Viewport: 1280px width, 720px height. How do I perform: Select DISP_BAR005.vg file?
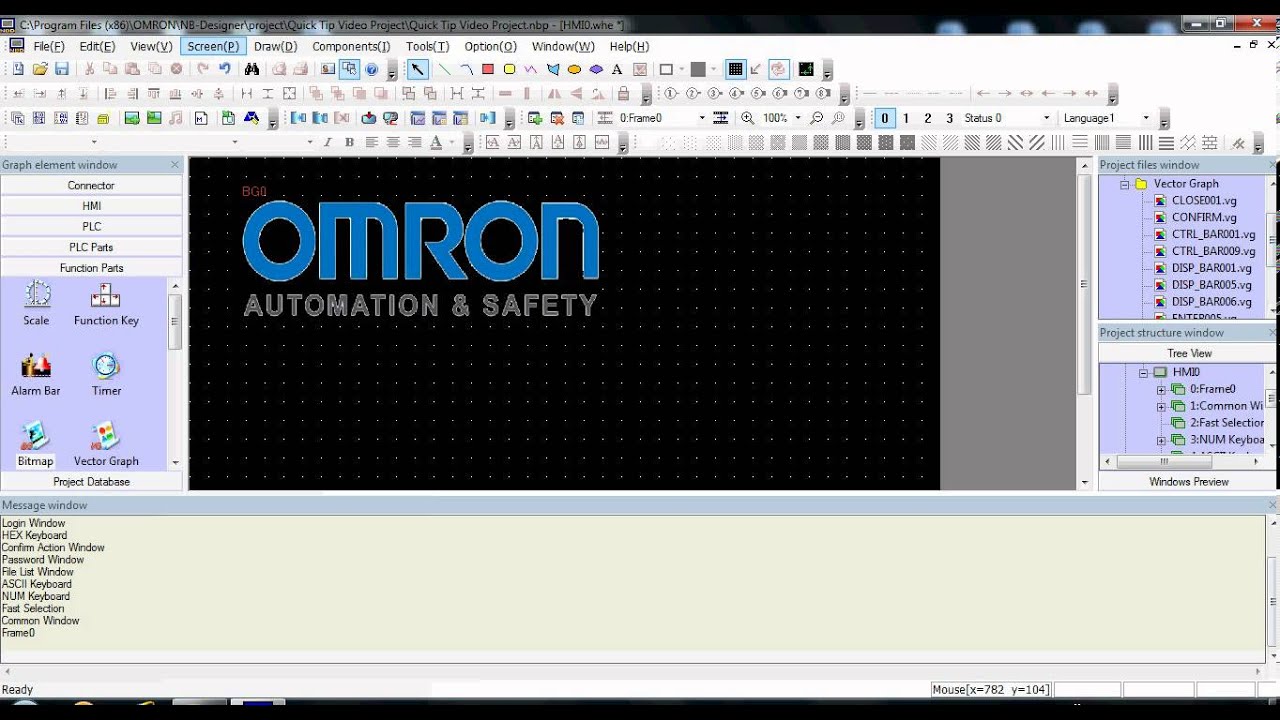coord(1211,285)
